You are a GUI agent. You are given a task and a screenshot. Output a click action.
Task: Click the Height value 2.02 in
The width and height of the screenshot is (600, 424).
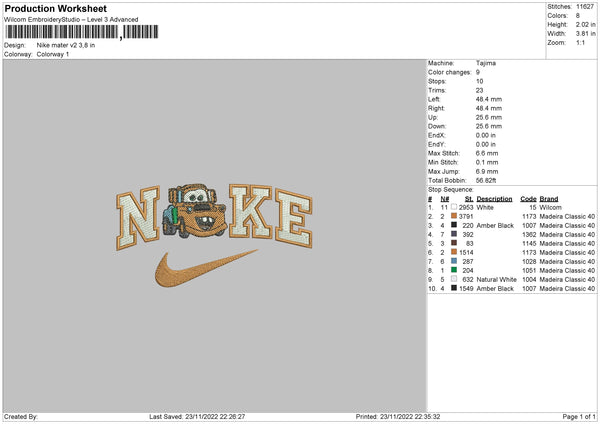click(585, 24)
